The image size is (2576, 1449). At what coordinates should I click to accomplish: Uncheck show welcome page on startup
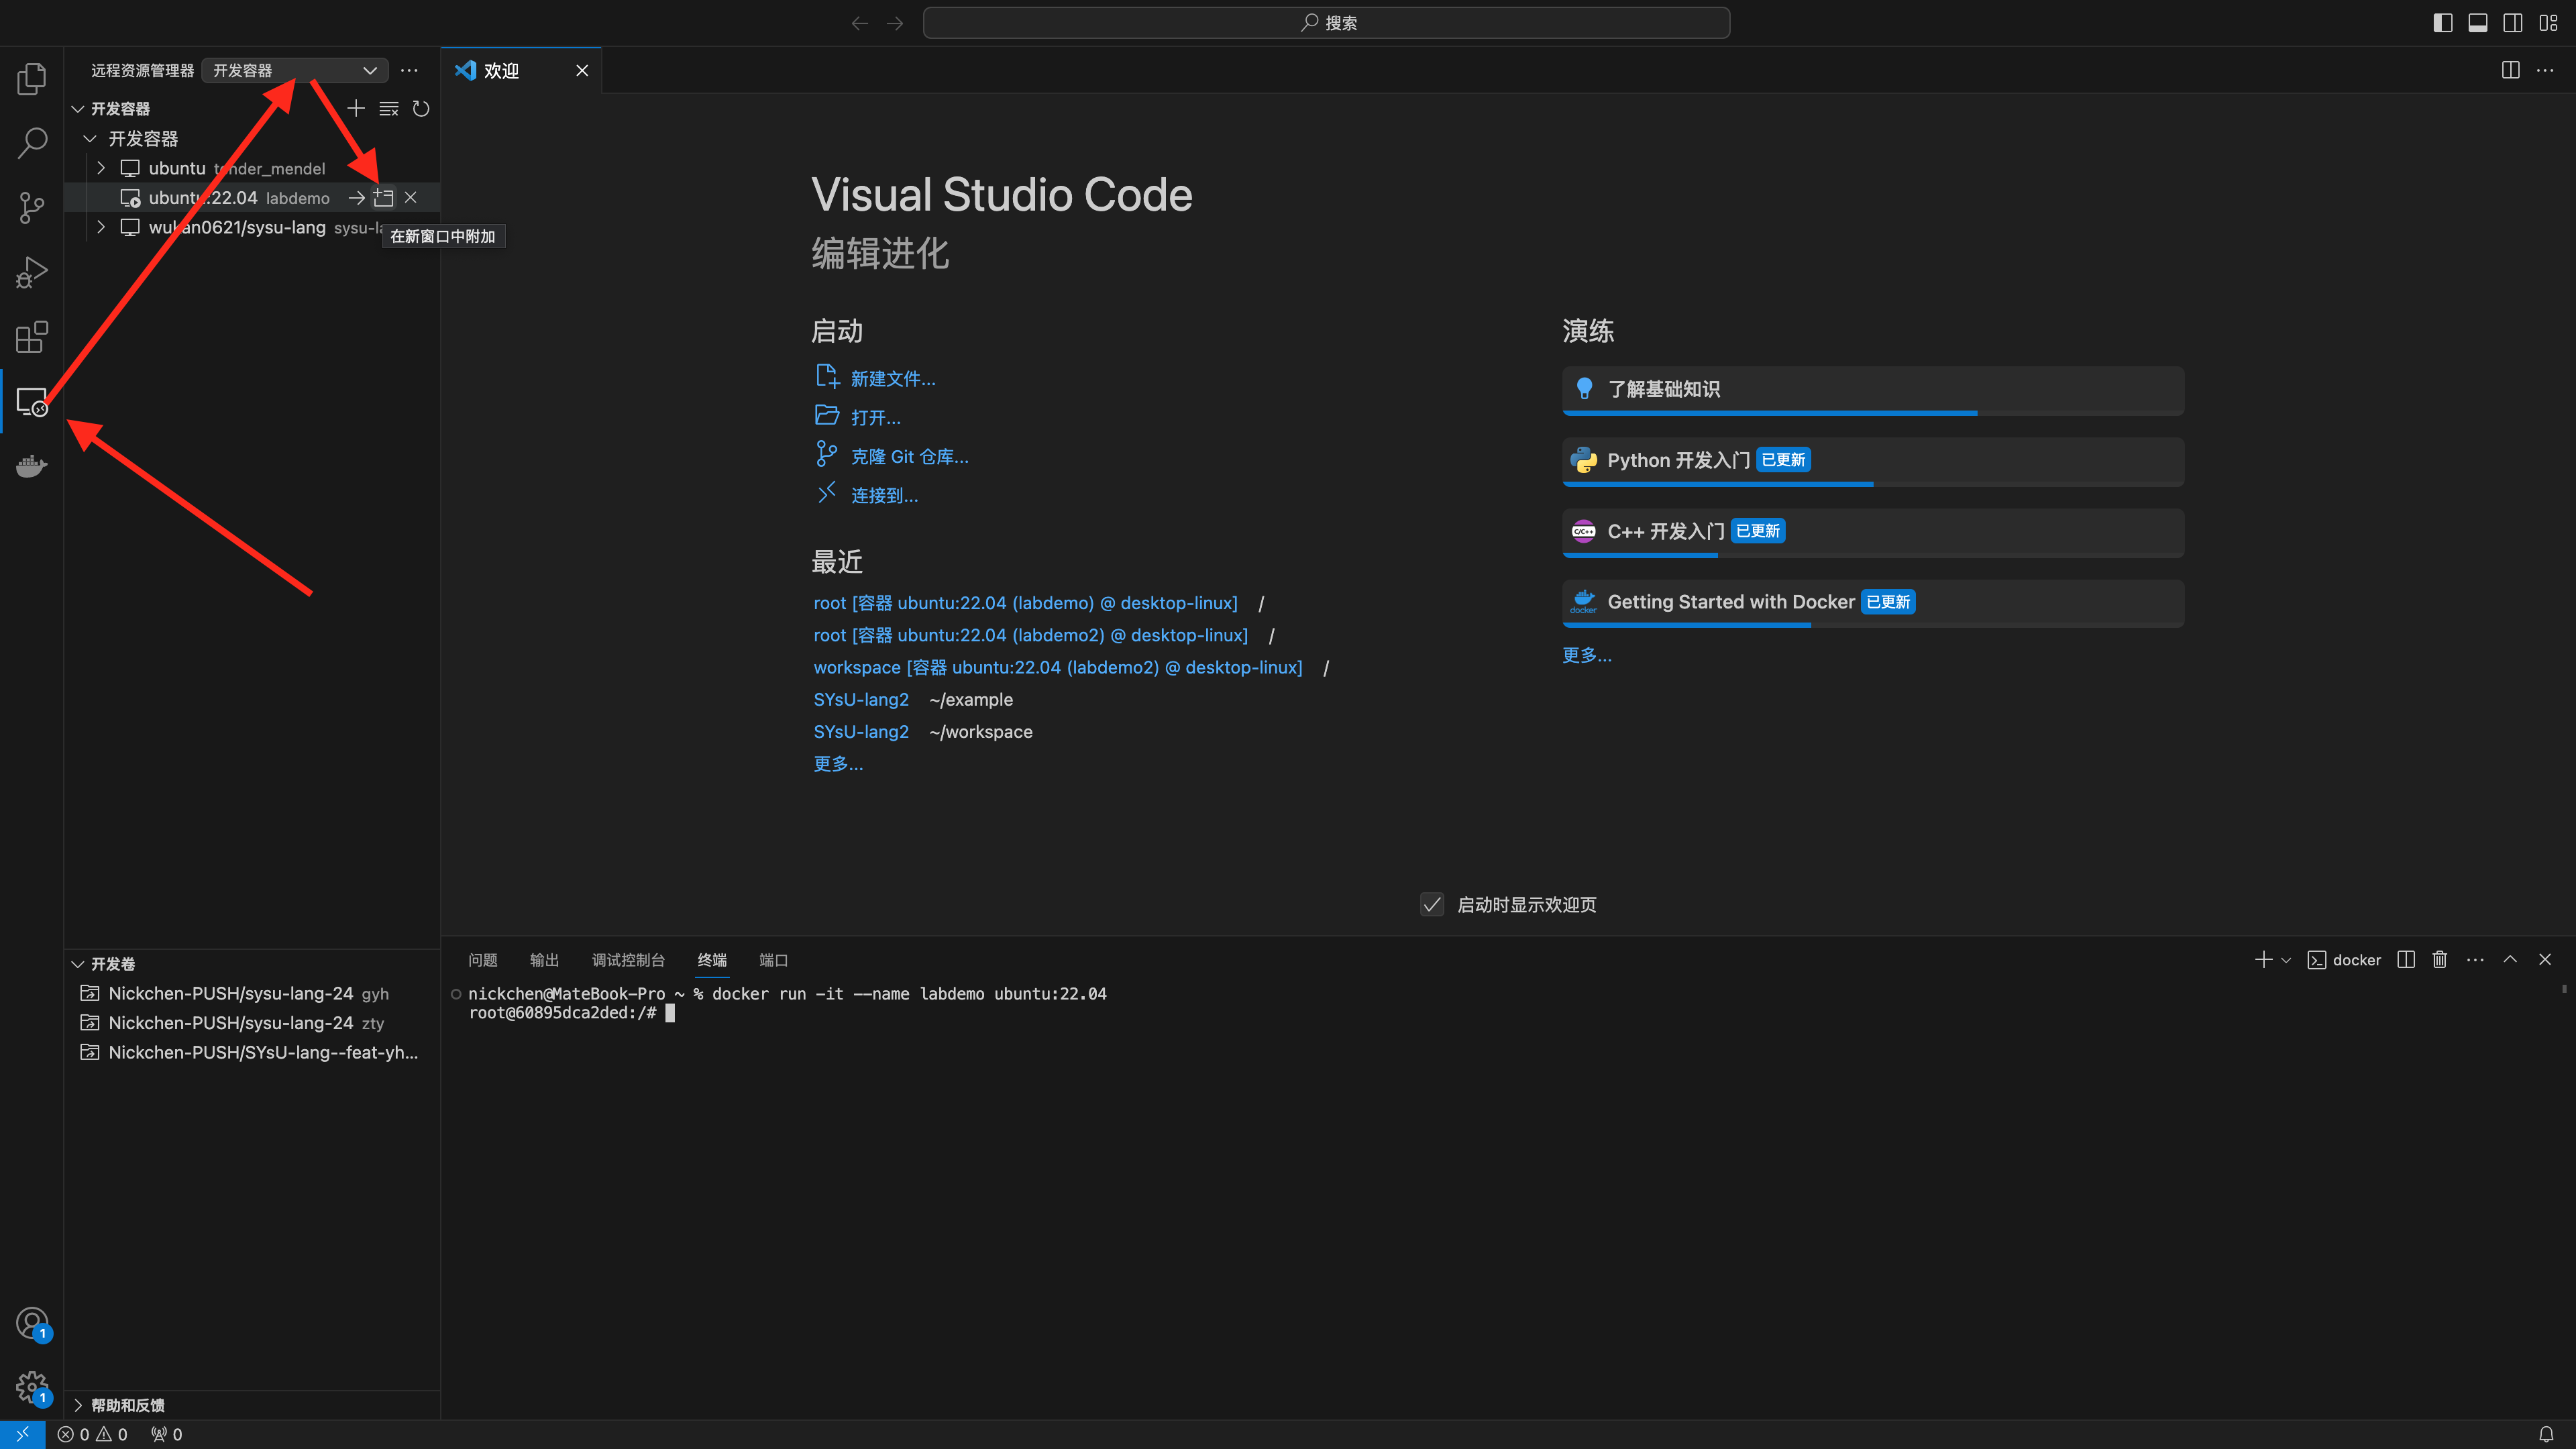(x=1432, y=905)
